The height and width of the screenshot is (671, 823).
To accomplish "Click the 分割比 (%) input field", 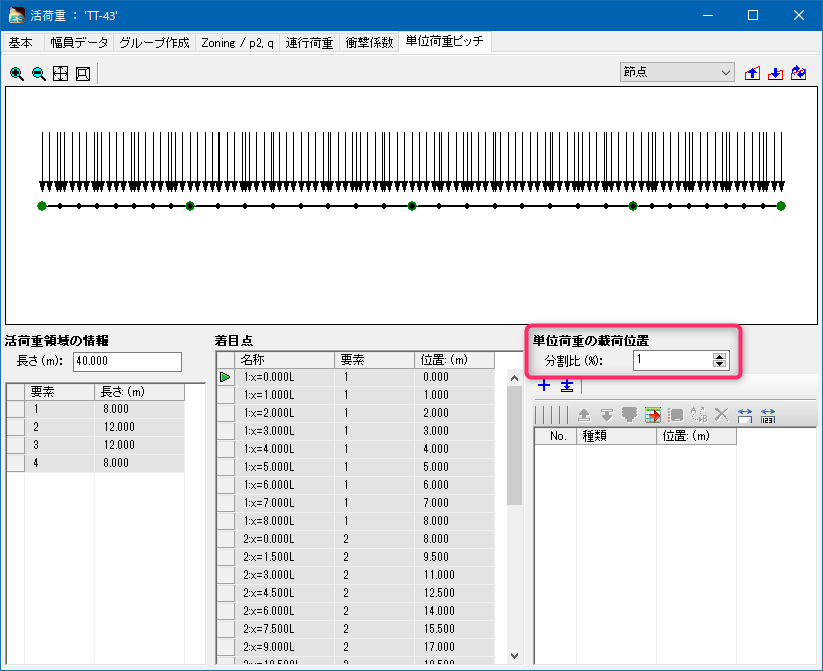I will pos(673,360).
